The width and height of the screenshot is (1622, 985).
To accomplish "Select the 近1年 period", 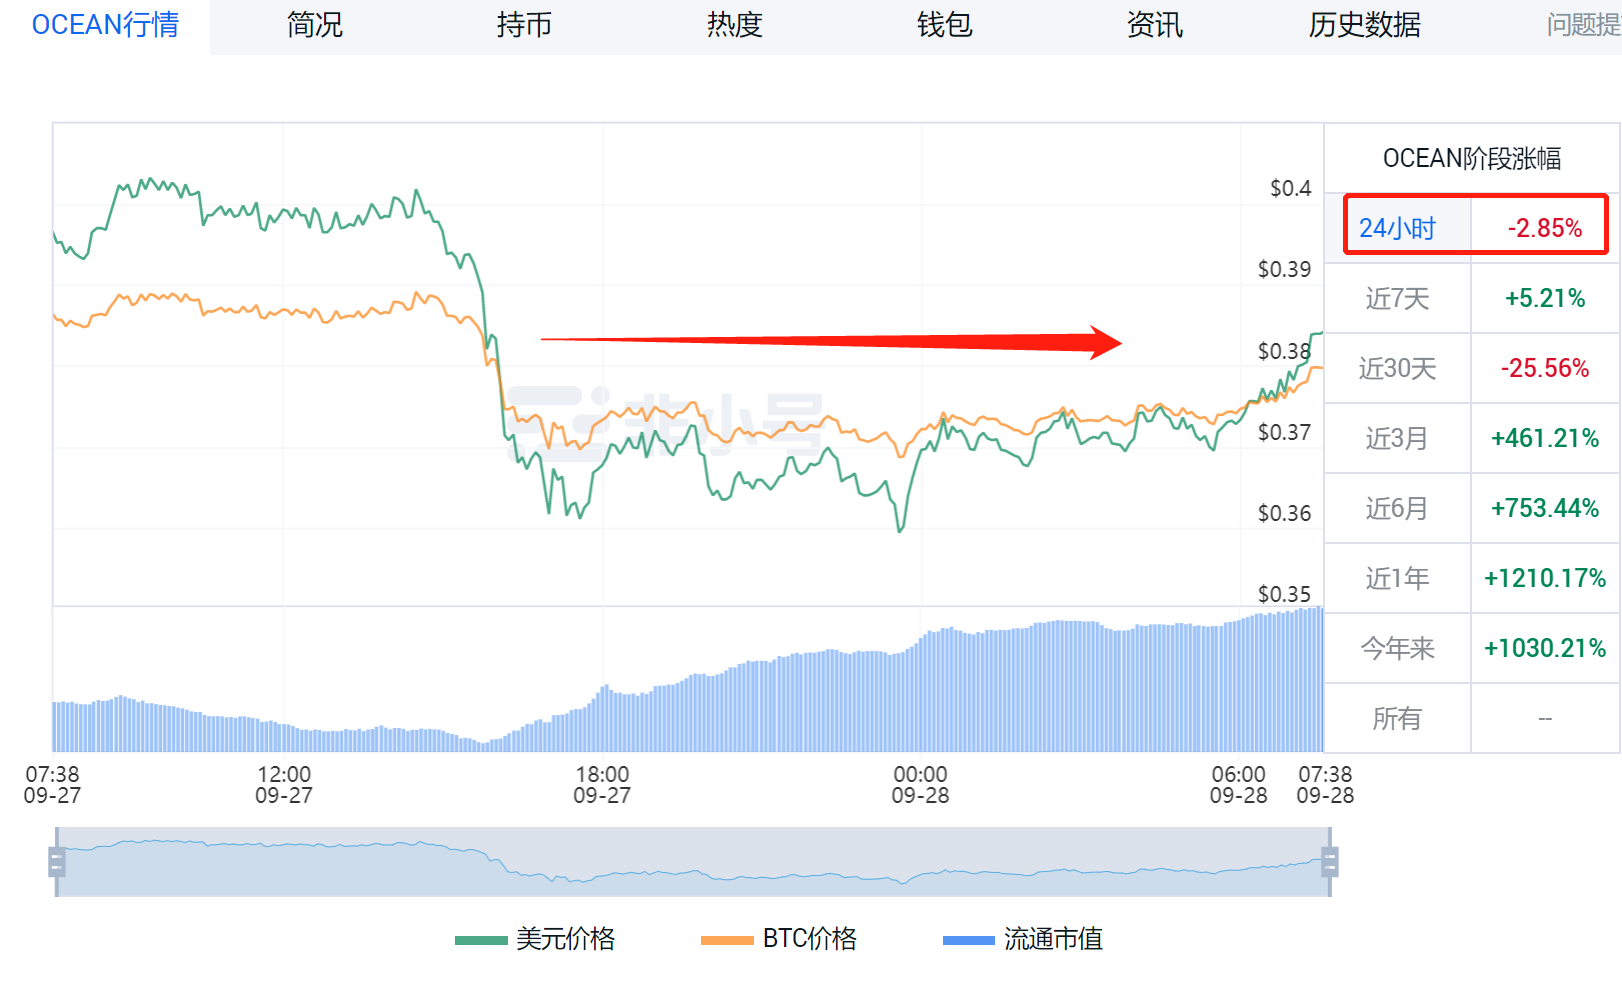I will tap(1397, 578).
